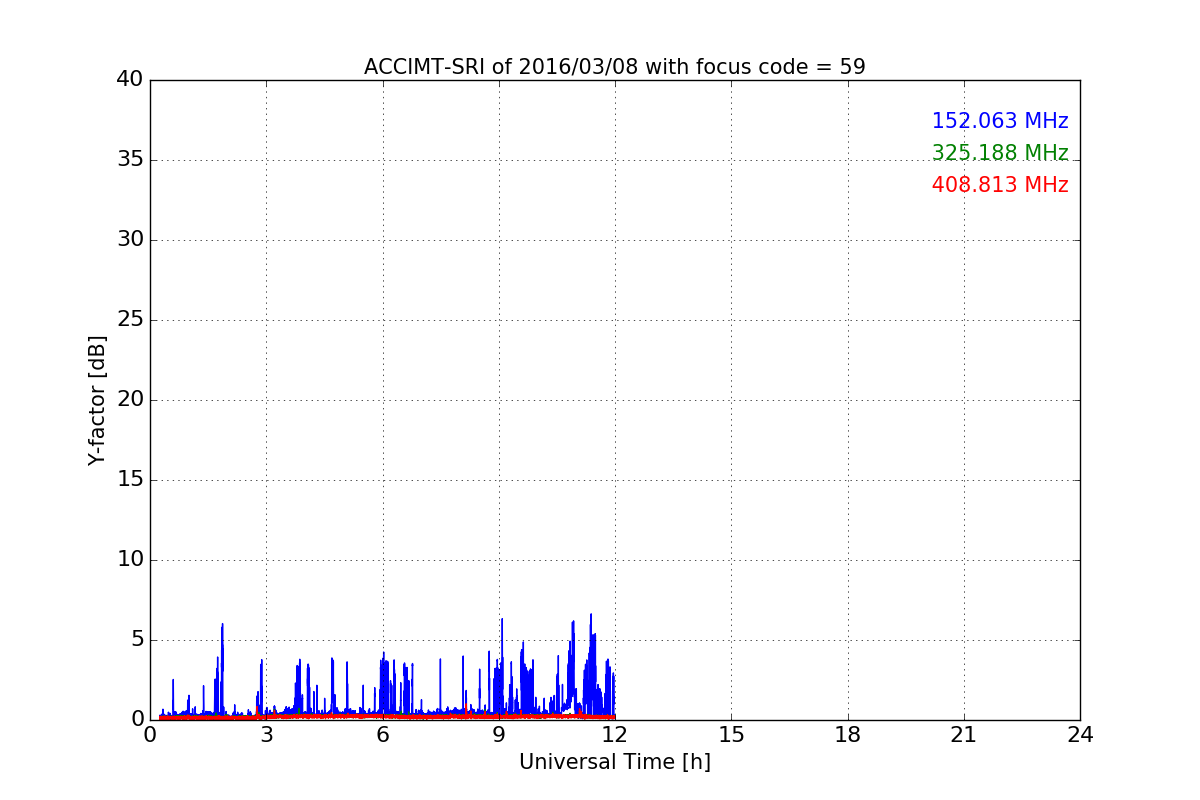
Task: Click the y-axis tick label 20
Action: [130, 400]
